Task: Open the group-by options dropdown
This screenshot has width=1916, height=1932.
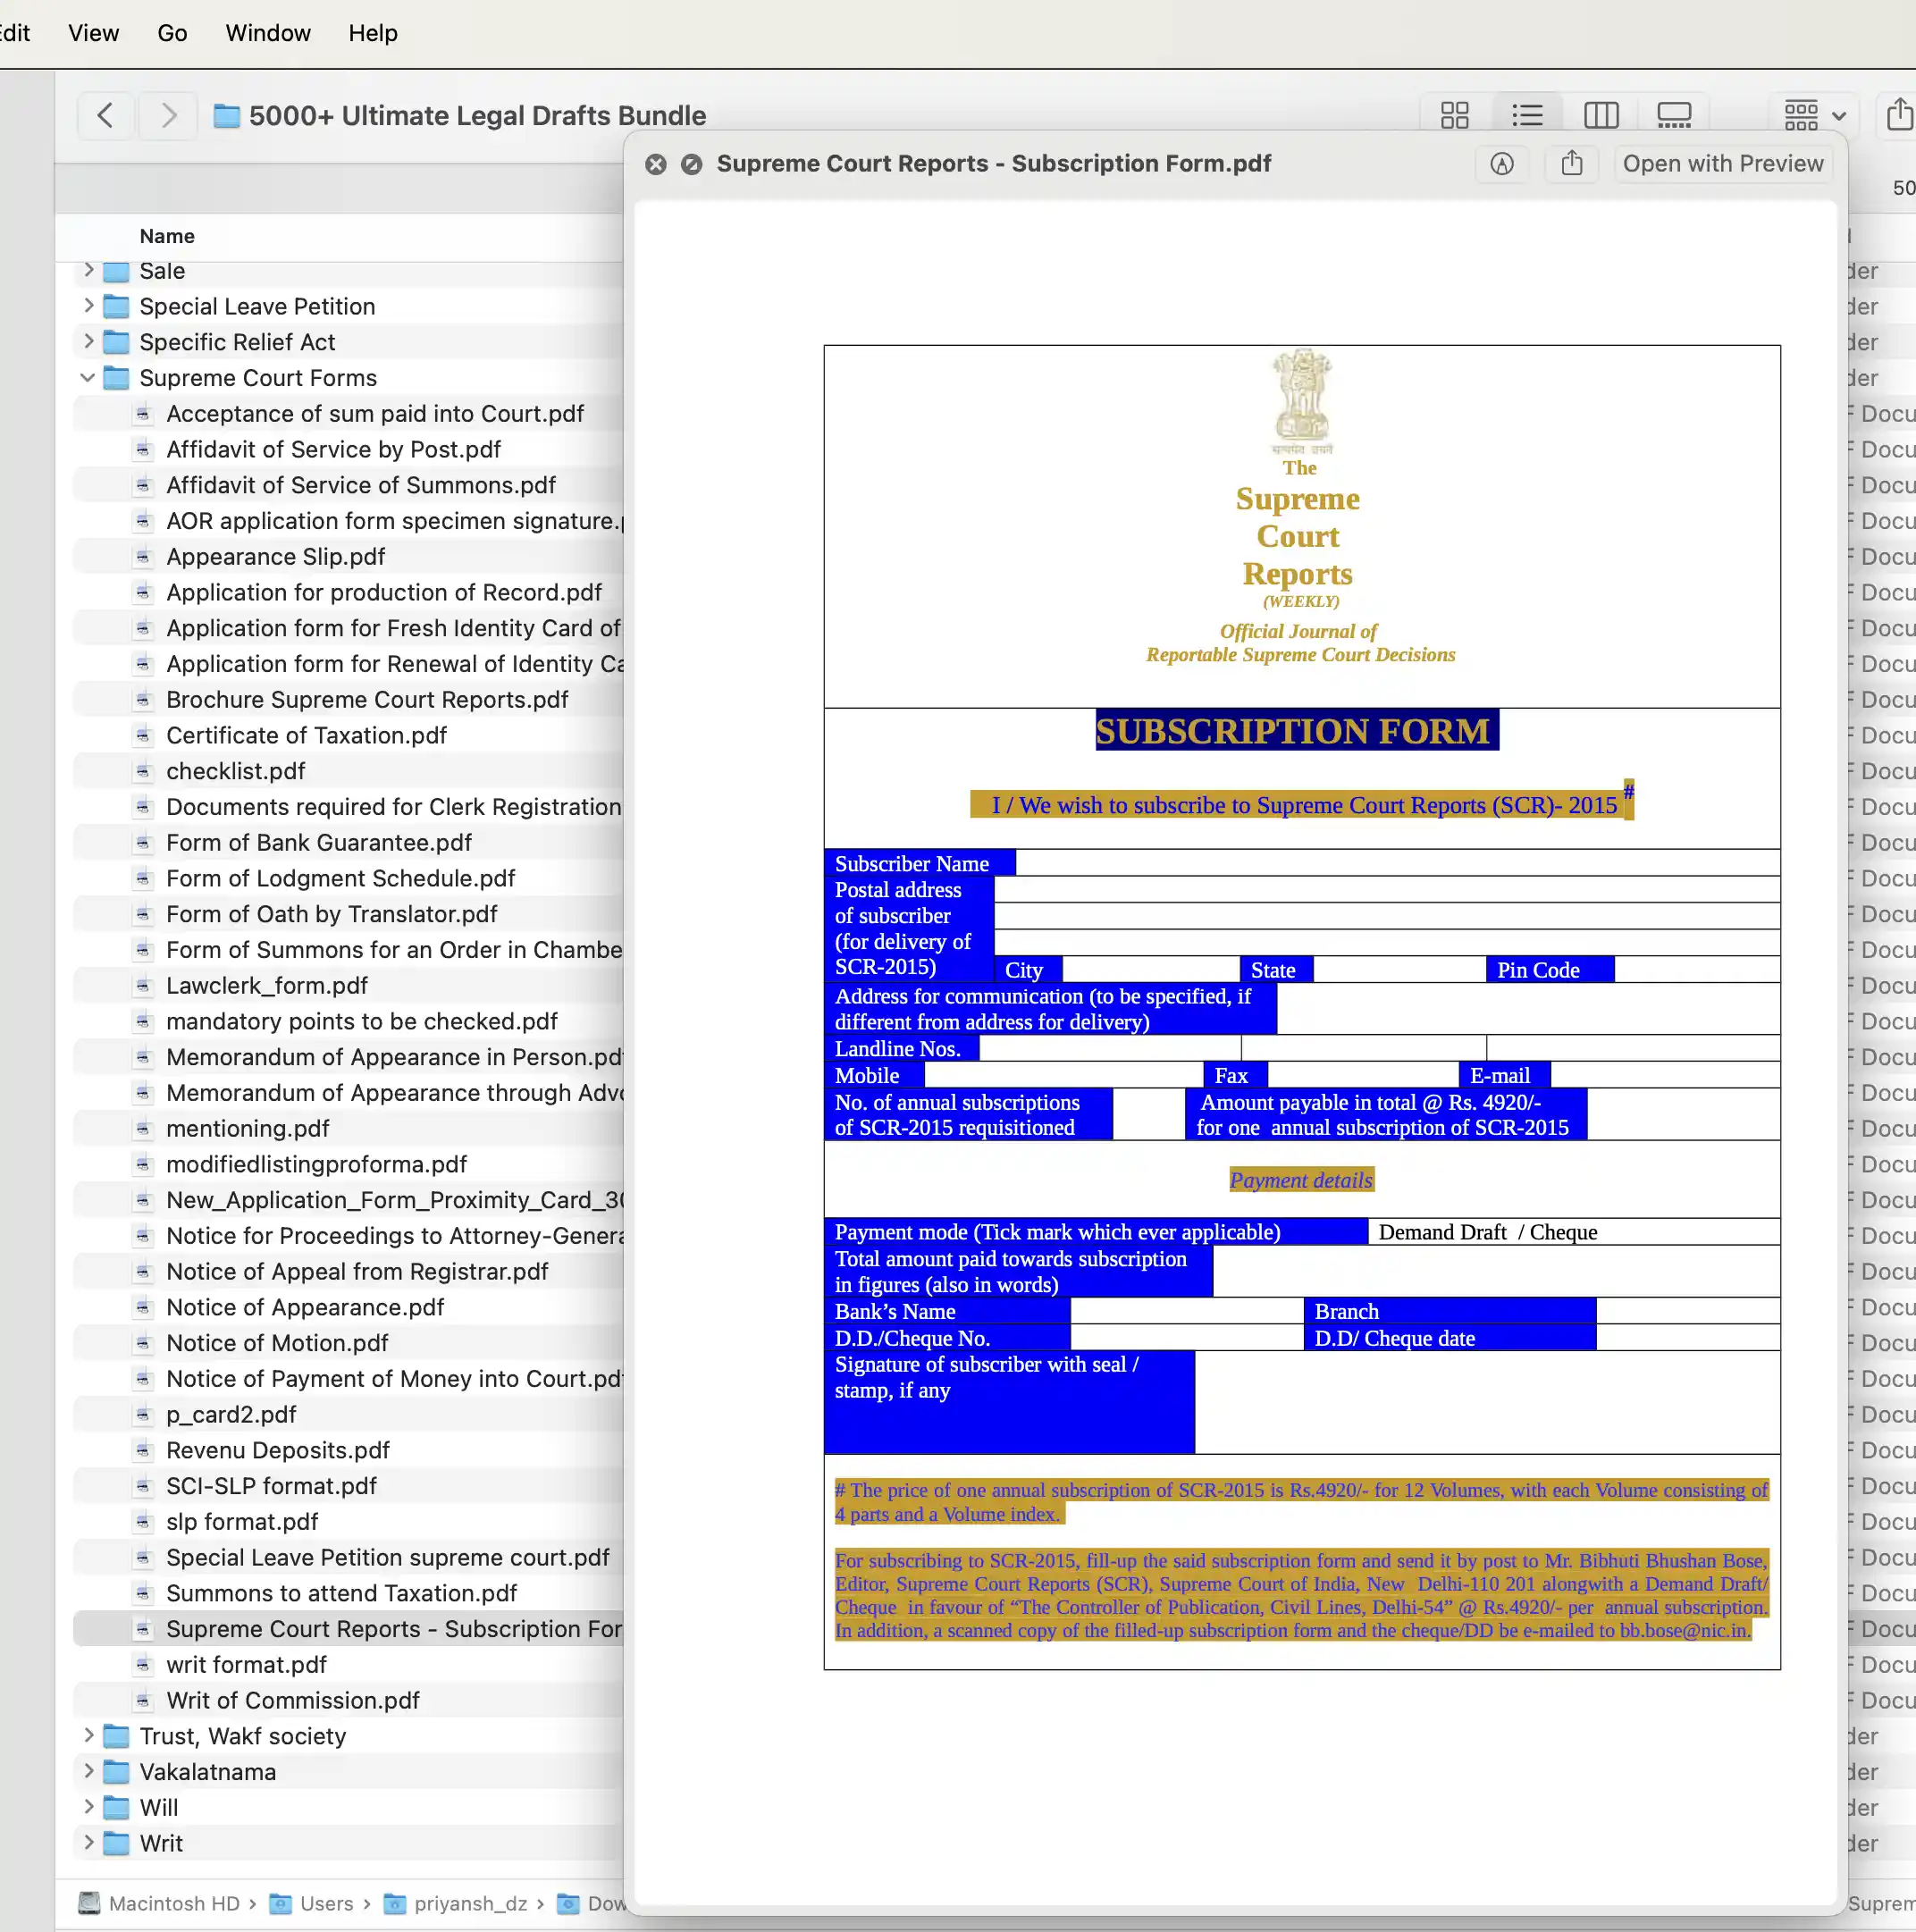Action: pos(1815,116)
